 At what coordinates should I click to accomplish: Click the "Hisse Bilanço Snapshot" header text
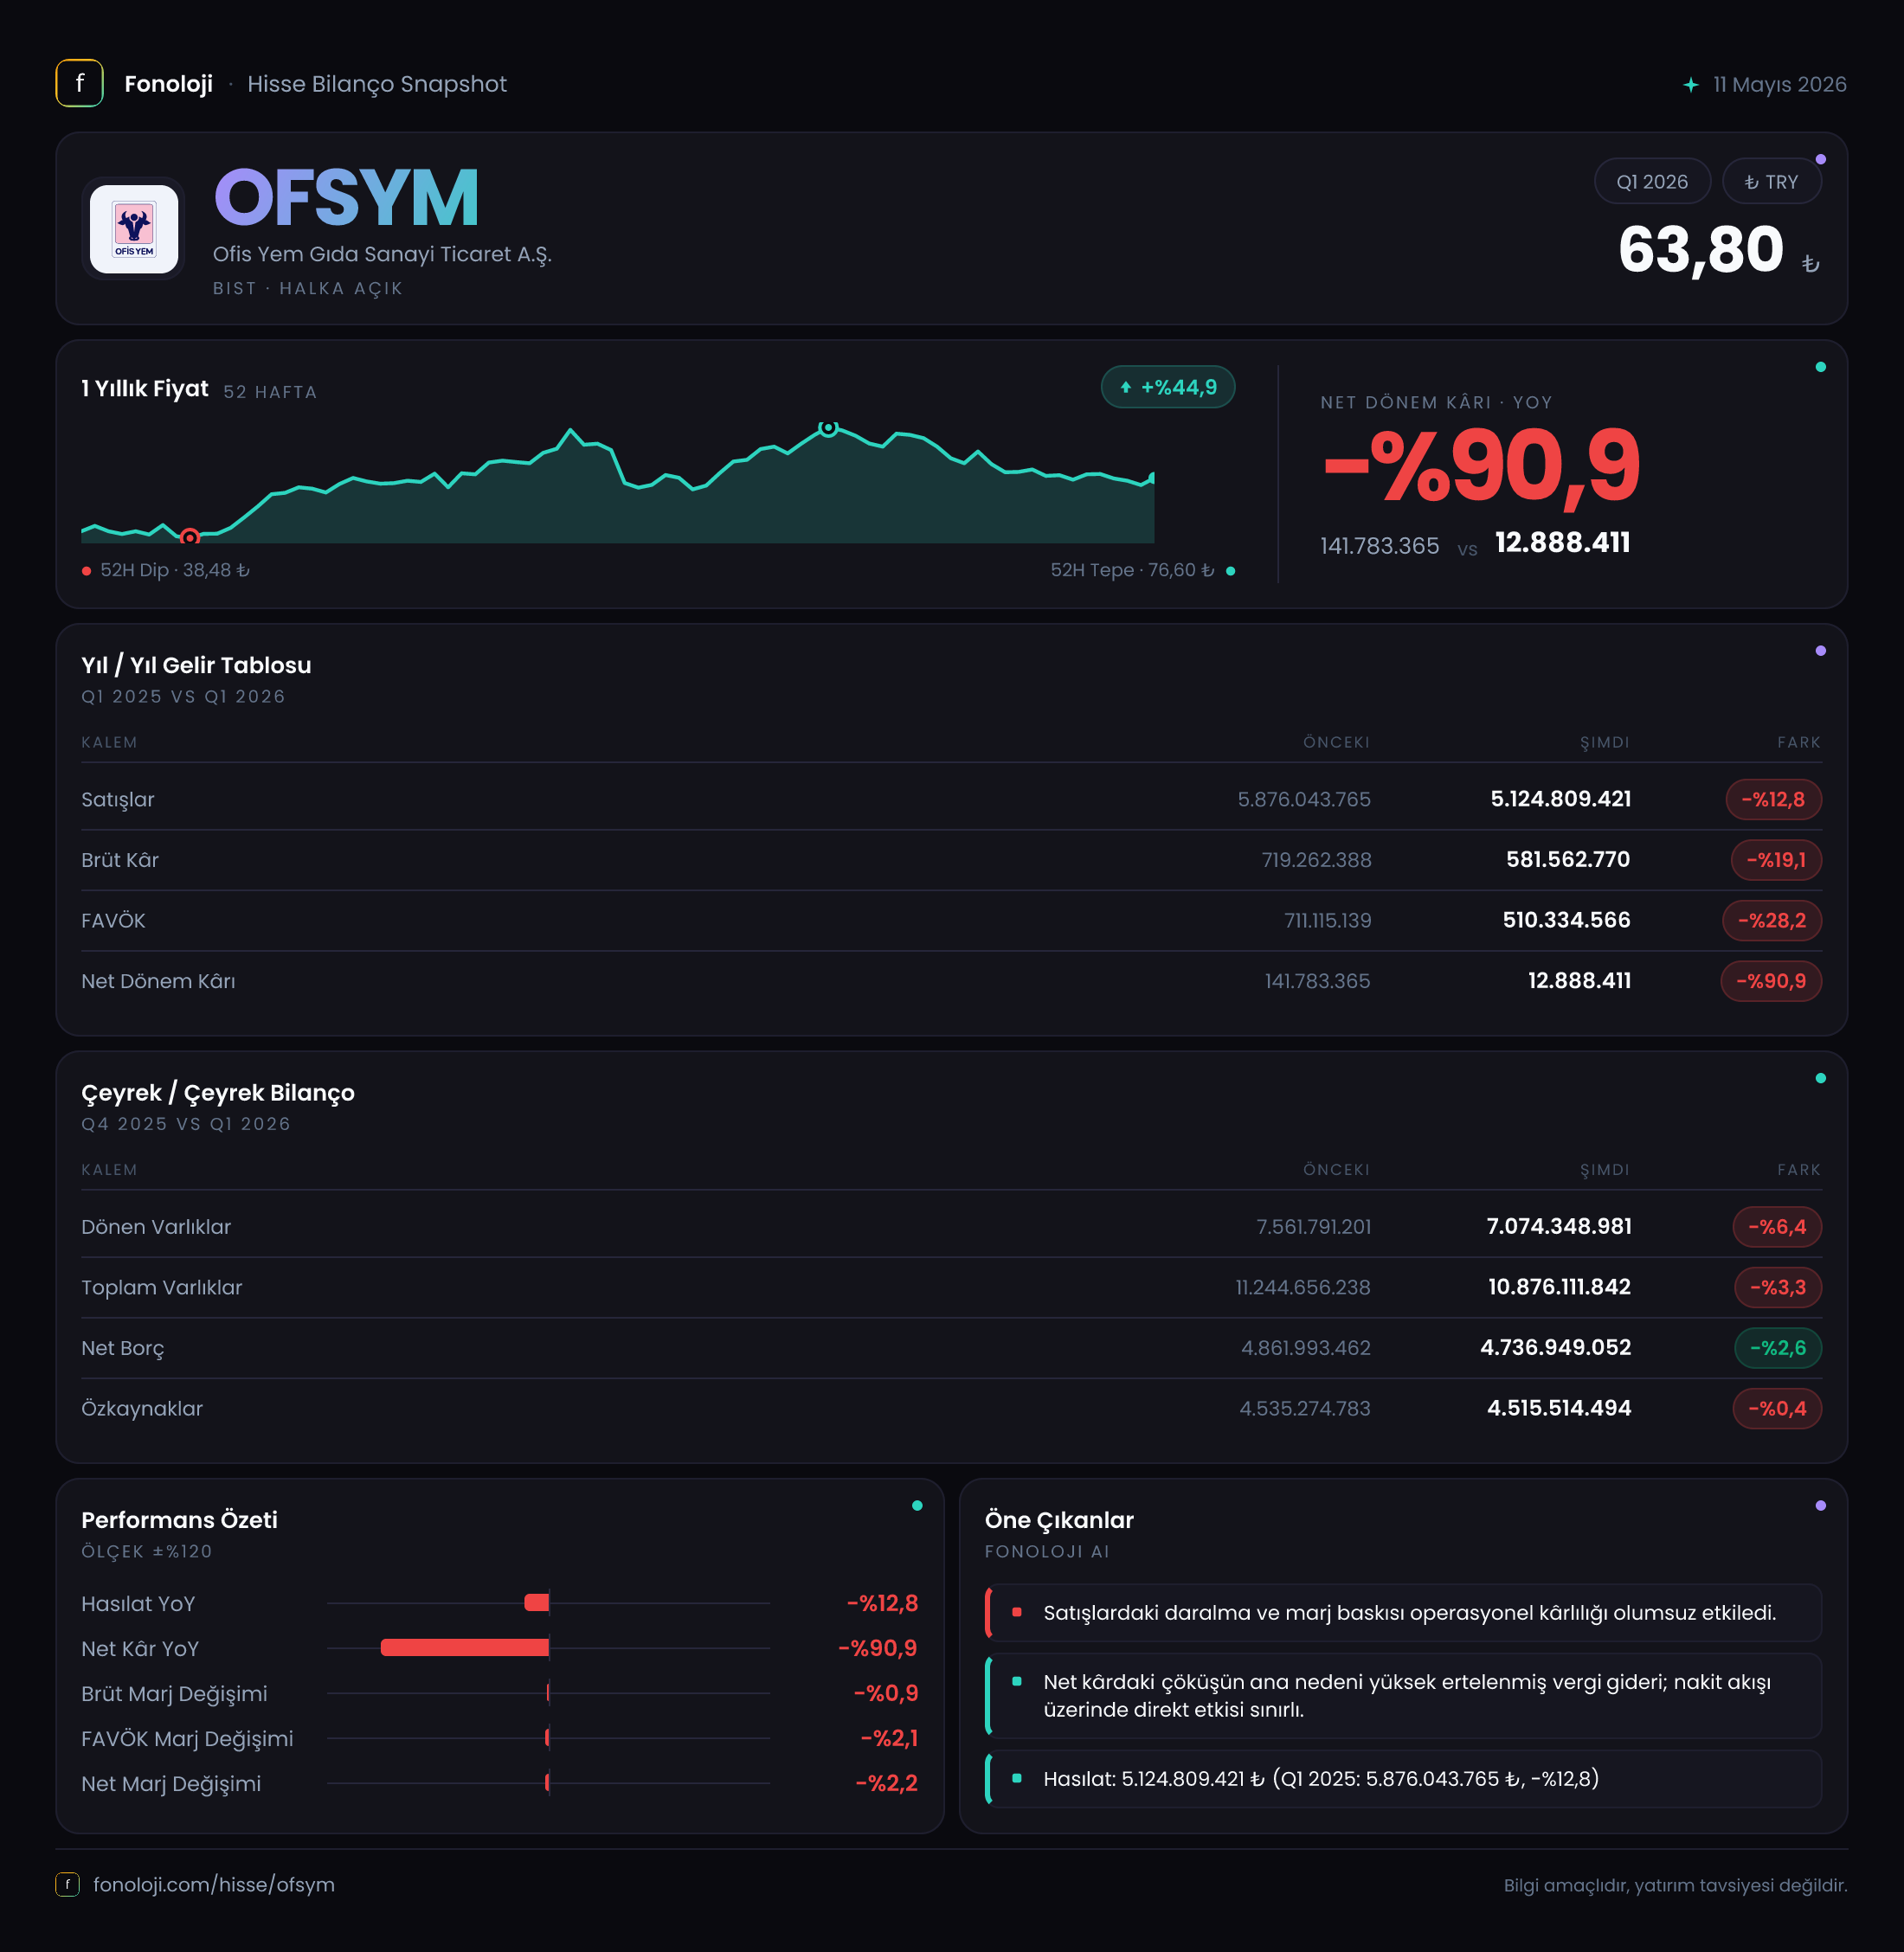tap(377, 84)
